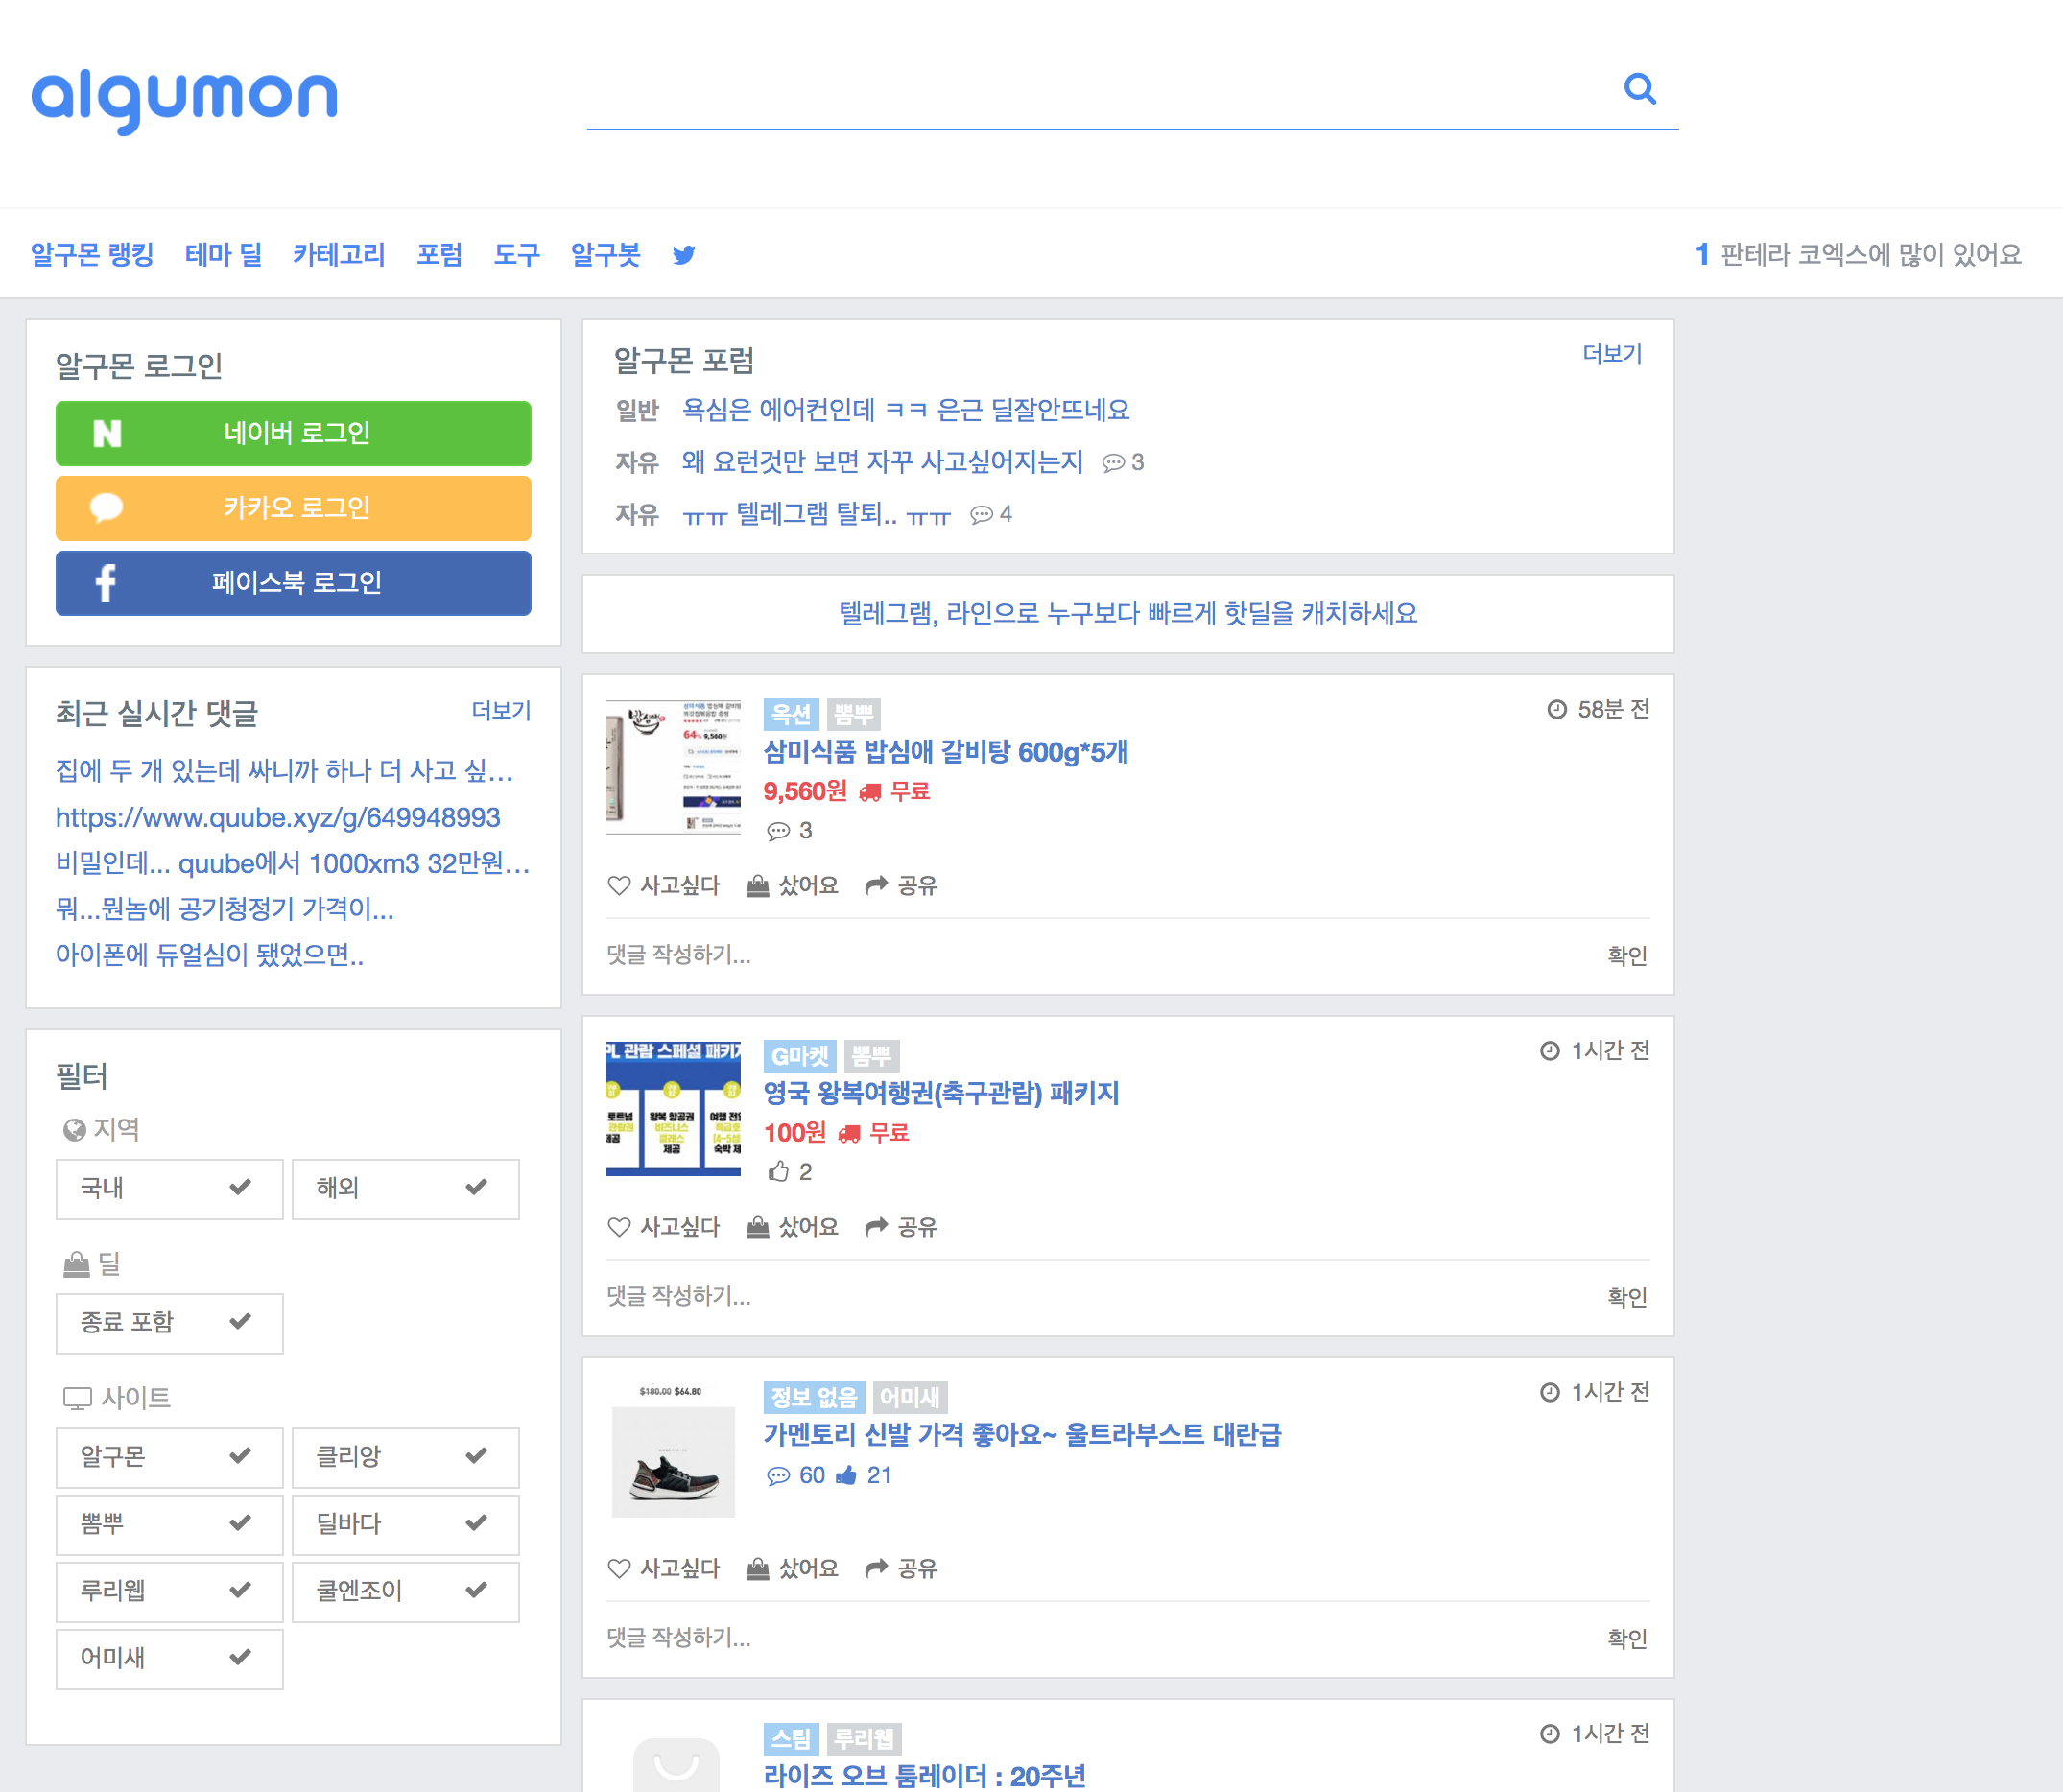Click the search magnifier icon

point(1638,89)
